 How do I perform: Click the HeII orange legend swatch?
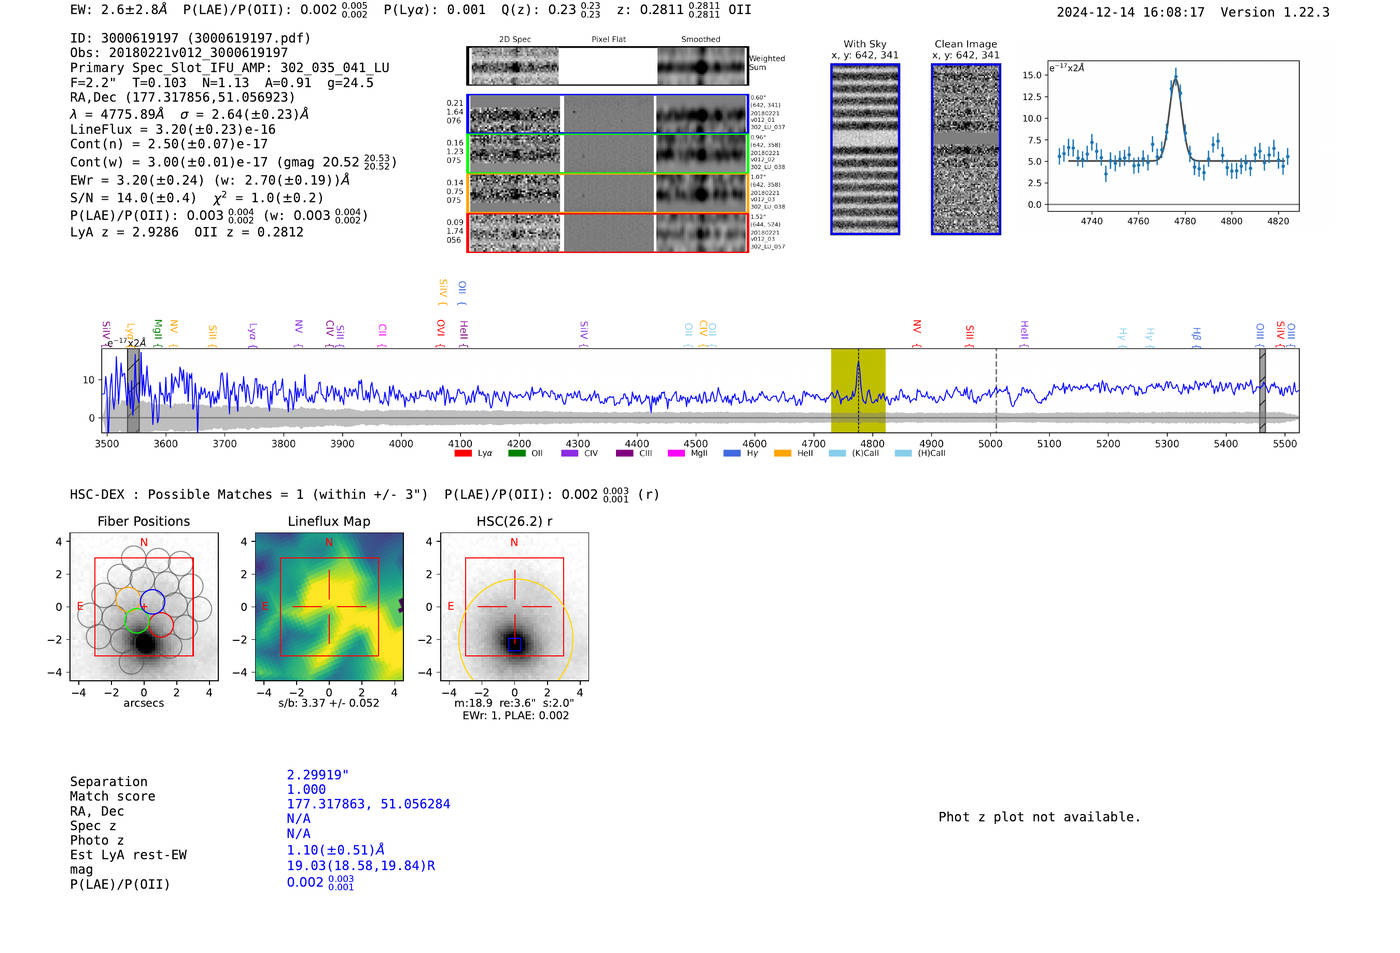point(783,453)
